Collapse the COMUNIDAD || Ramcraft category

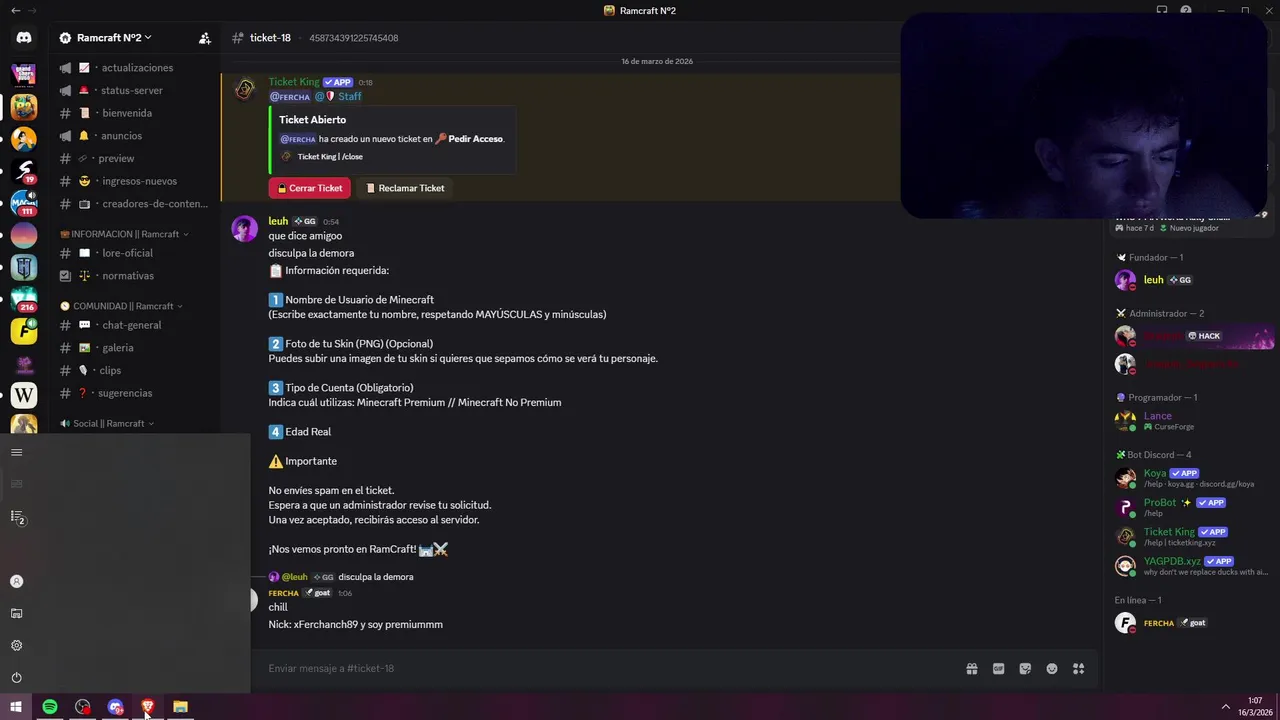[121, 306]
